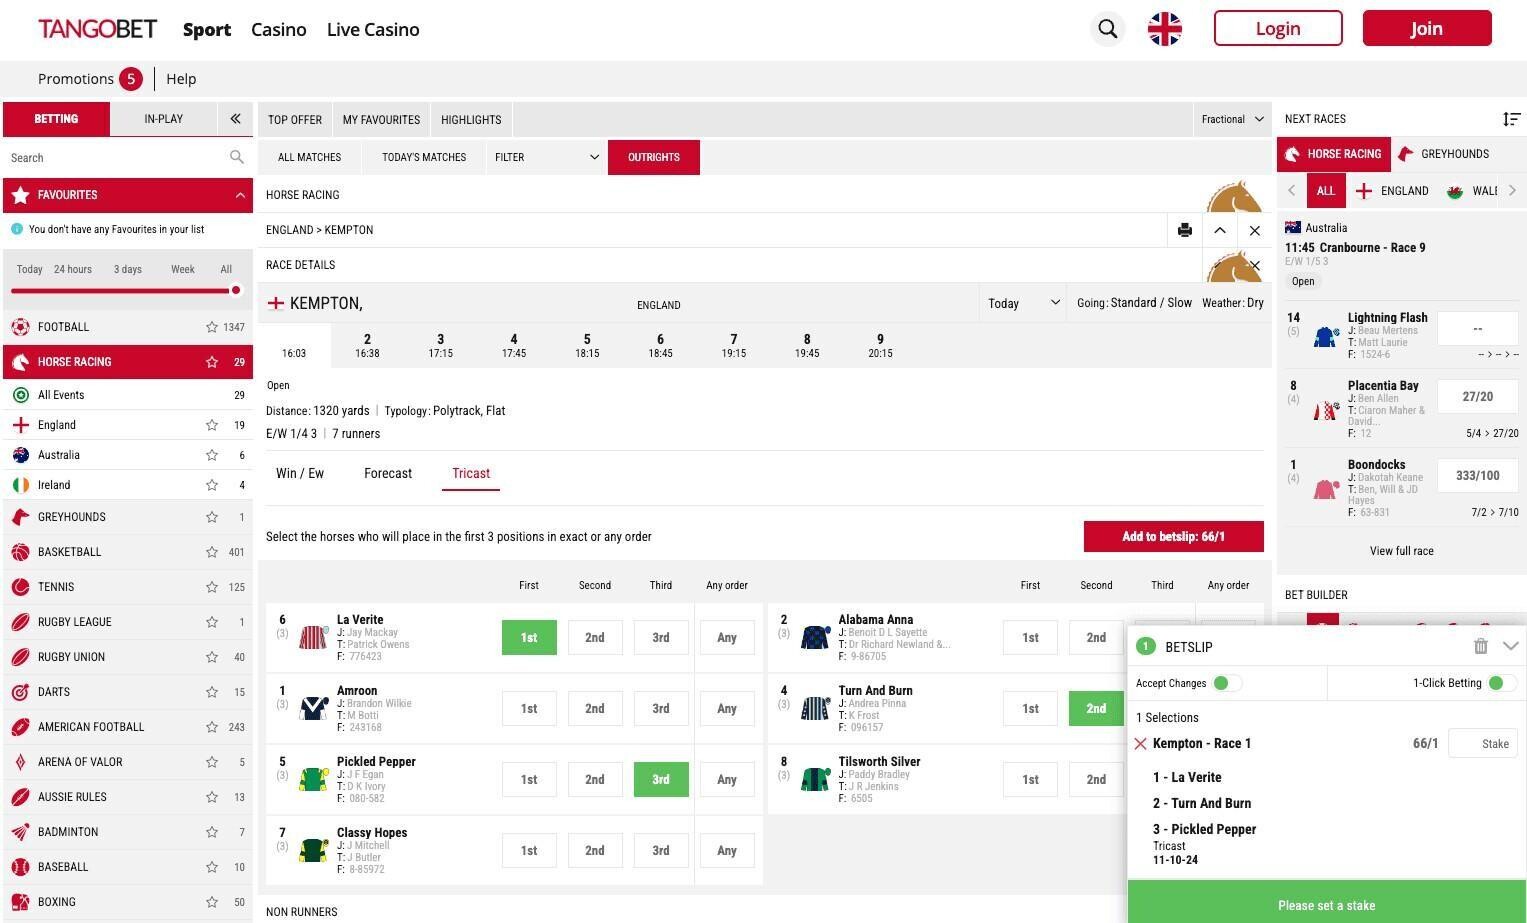
Task: Adjust the time range slider handle
Action: click(235, 291)
